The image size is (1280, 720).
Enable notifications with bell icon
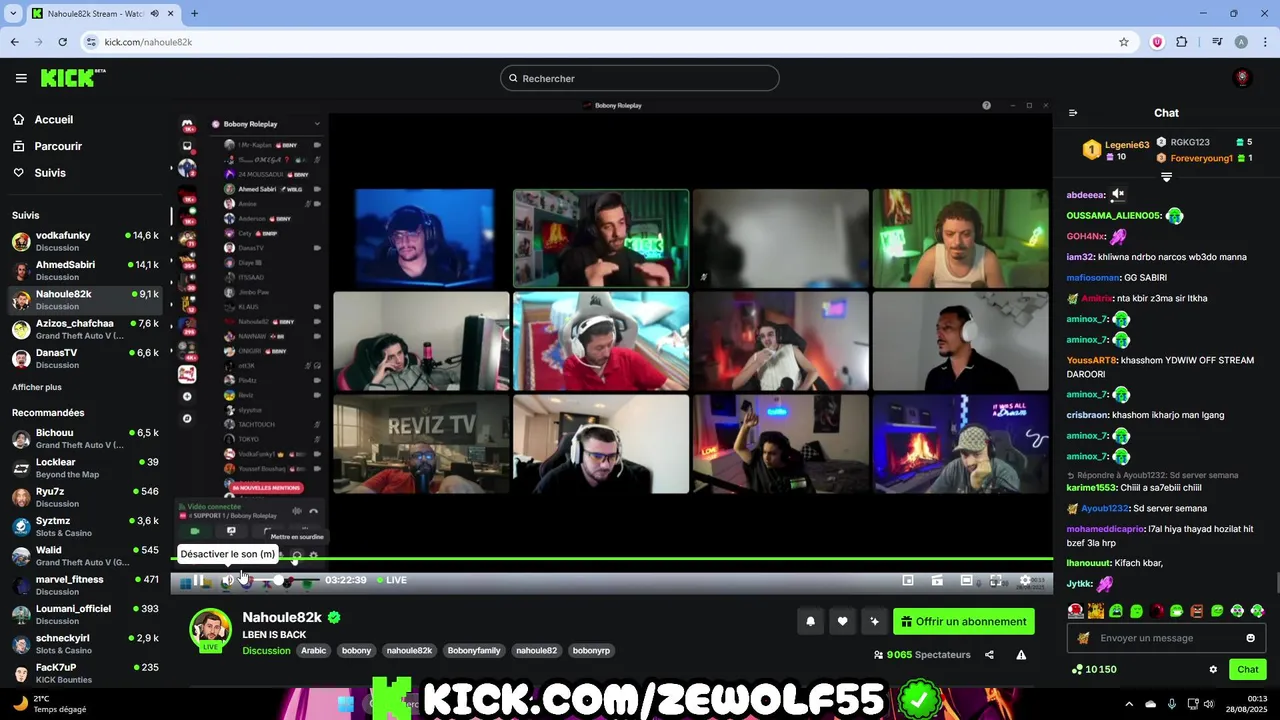[x=810, y=622]
